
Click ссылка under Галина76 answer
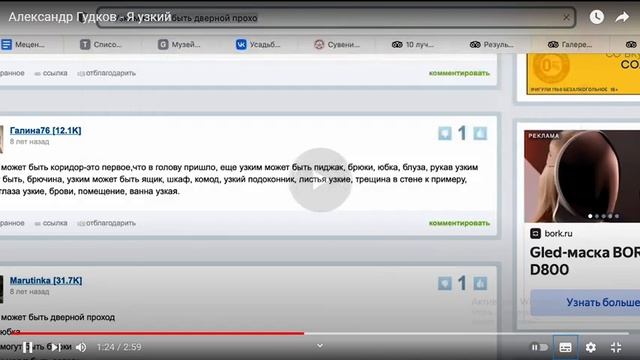[51, 223]
